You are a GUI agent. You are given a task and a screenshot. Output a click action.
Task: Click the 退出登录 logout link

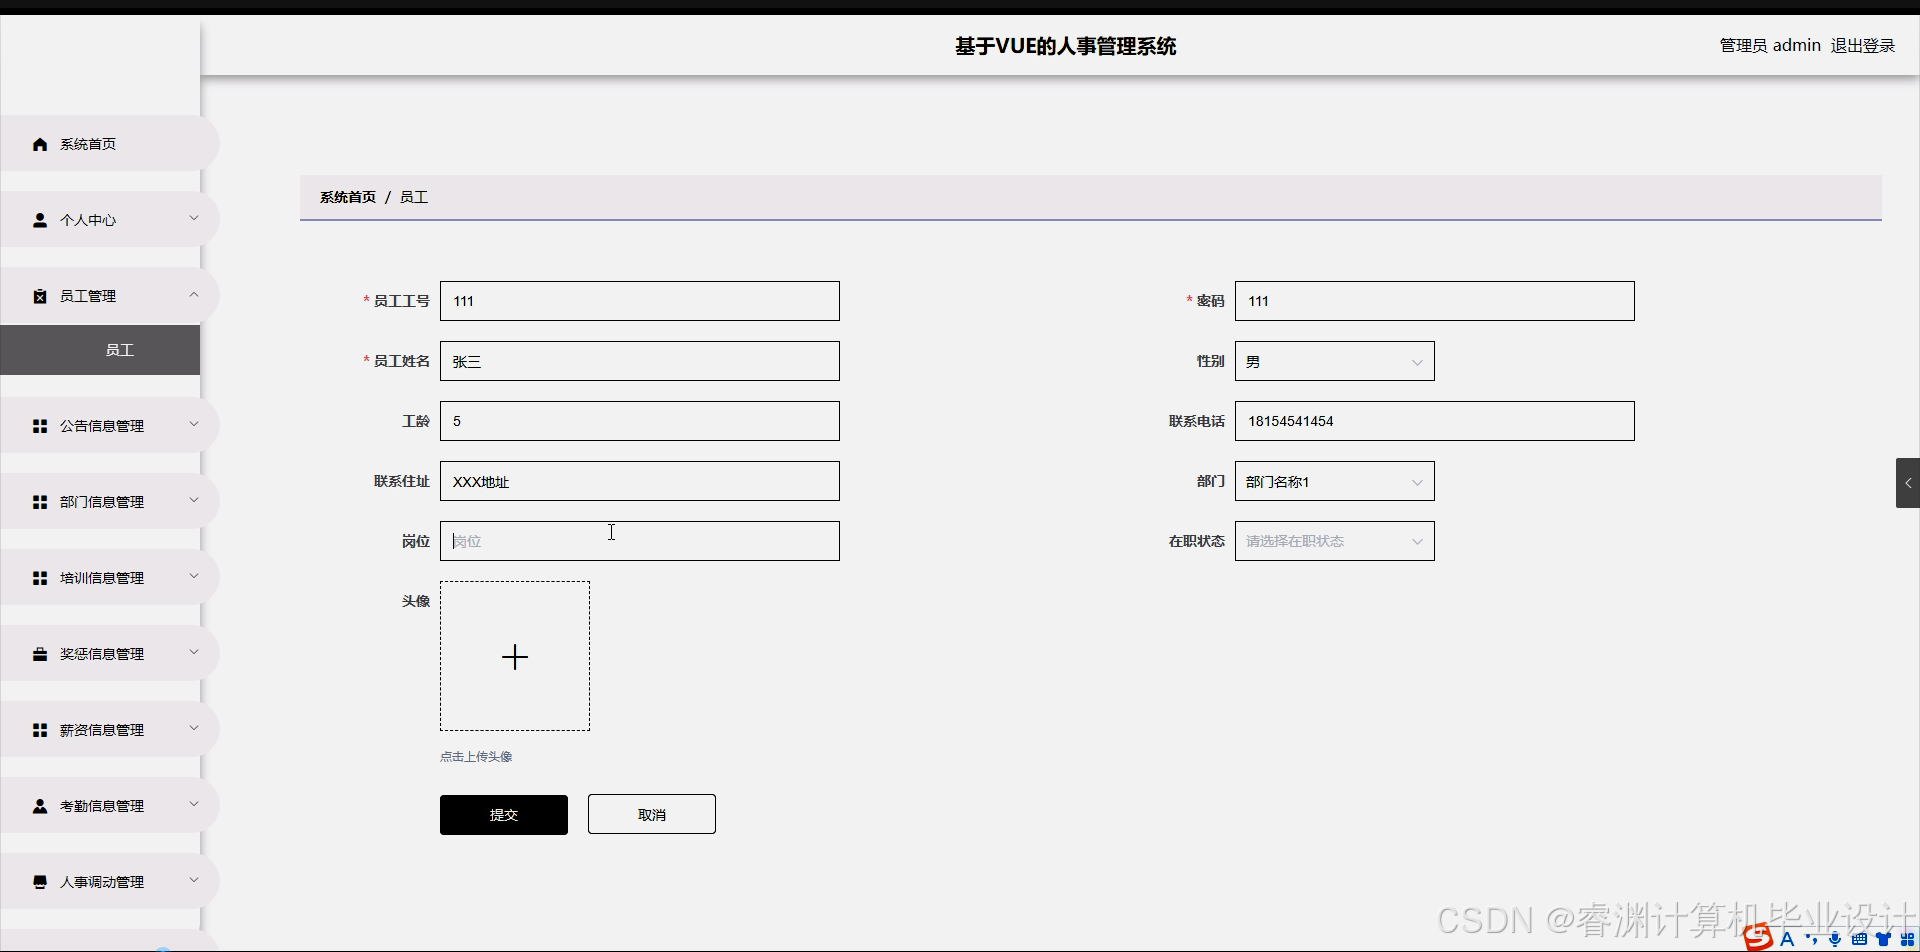tap(1862, 45)
